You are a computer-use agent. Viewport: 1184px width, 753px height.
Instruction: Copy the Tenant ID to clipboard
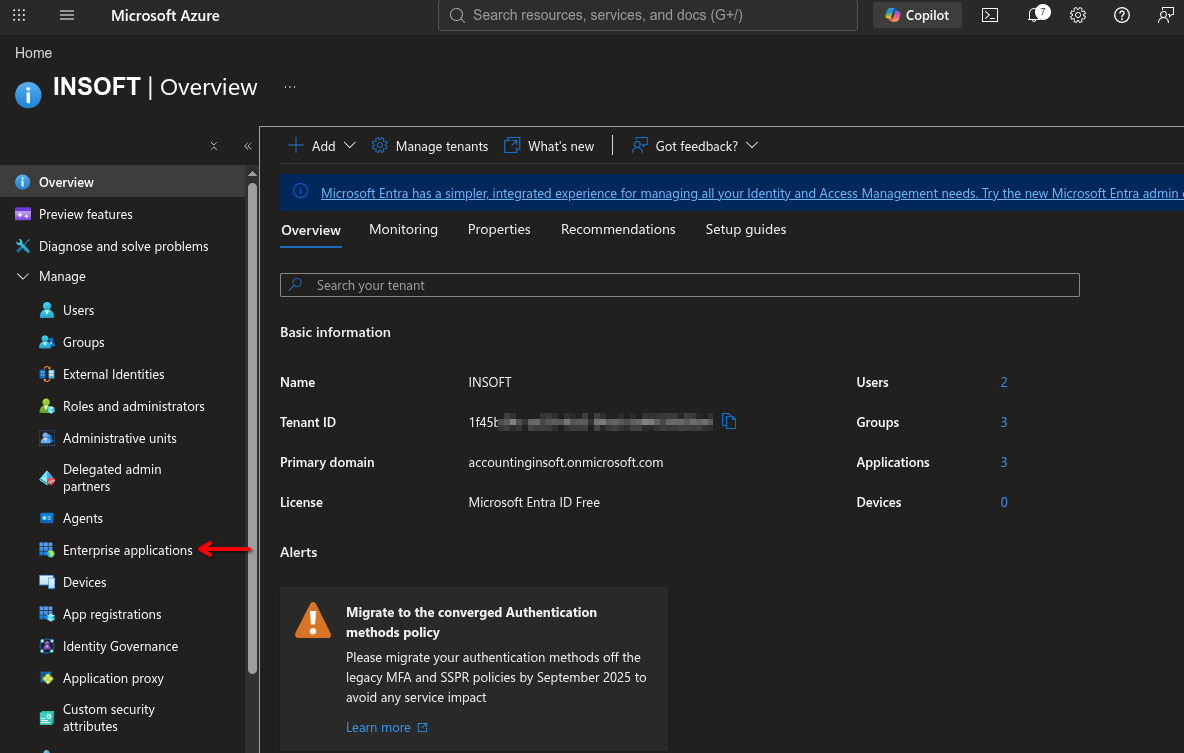[729, 421]
